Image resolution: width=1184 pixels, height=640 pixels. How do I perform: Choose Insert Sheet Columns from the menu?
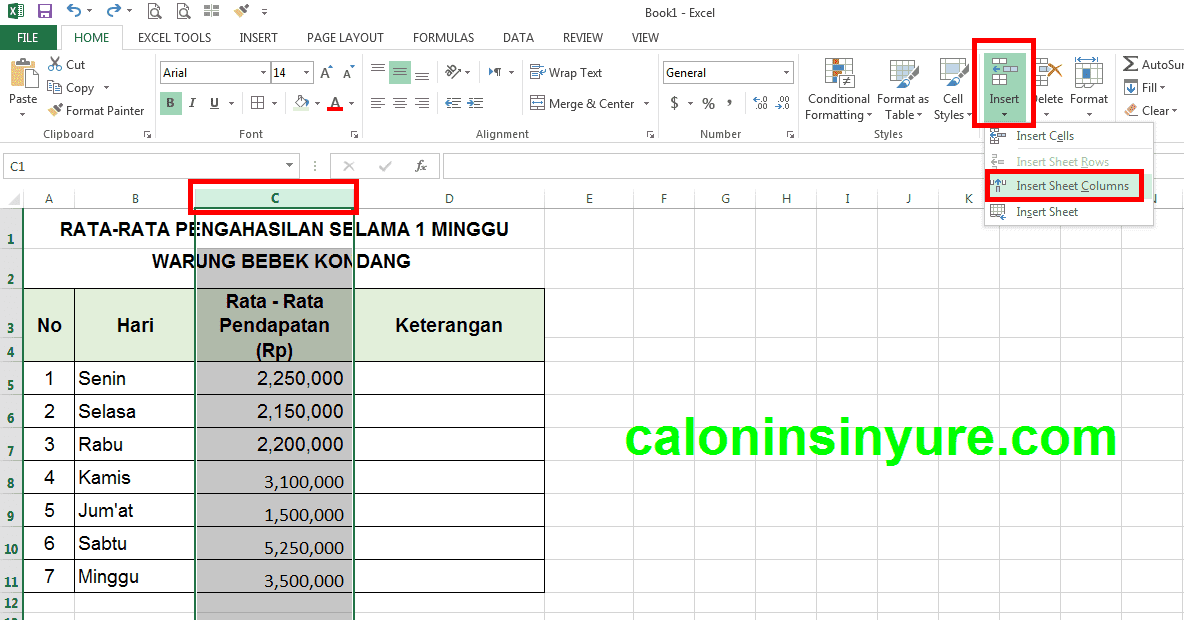(x=1072, y=185)
